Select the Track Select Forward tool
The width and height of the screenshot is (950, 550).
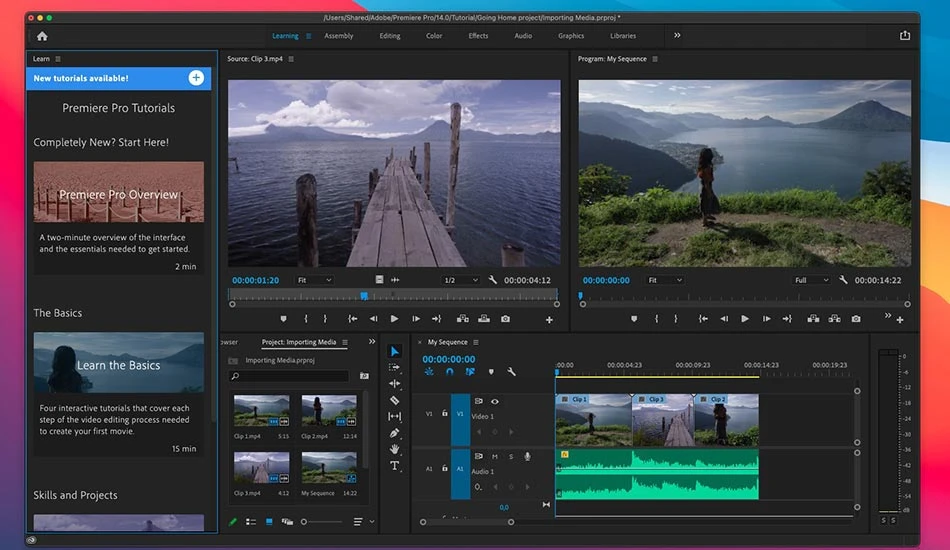(x=394, y=367)
